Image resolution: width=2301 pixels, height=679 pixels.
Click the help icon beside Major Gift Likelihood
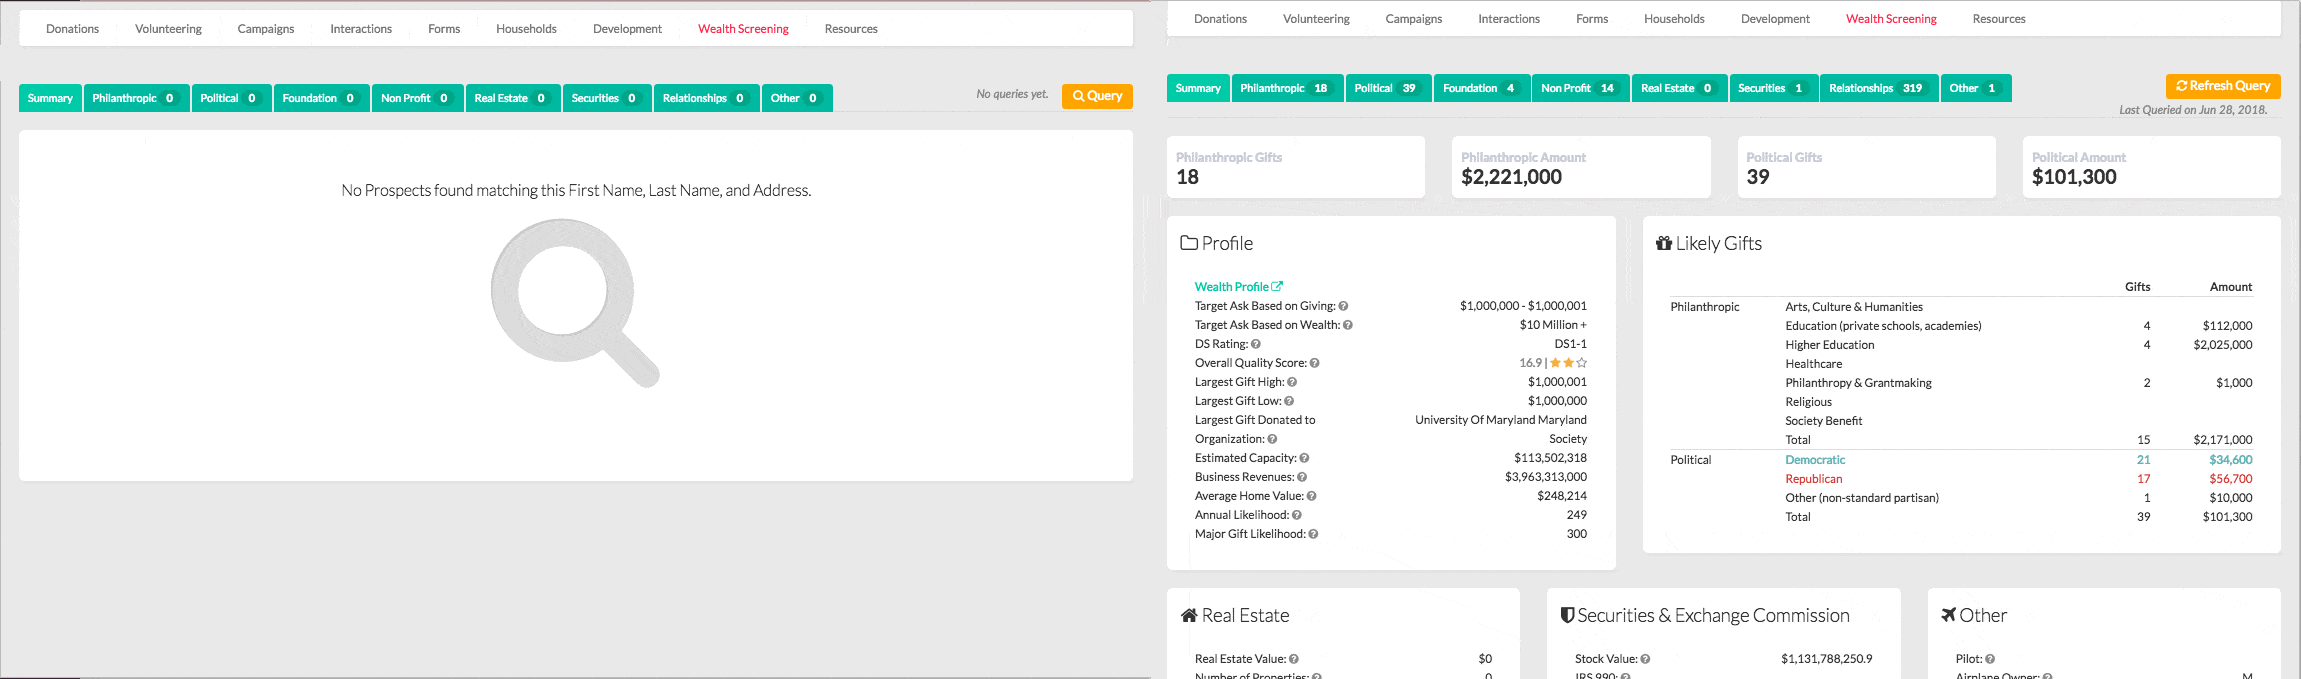point(1313,534)
